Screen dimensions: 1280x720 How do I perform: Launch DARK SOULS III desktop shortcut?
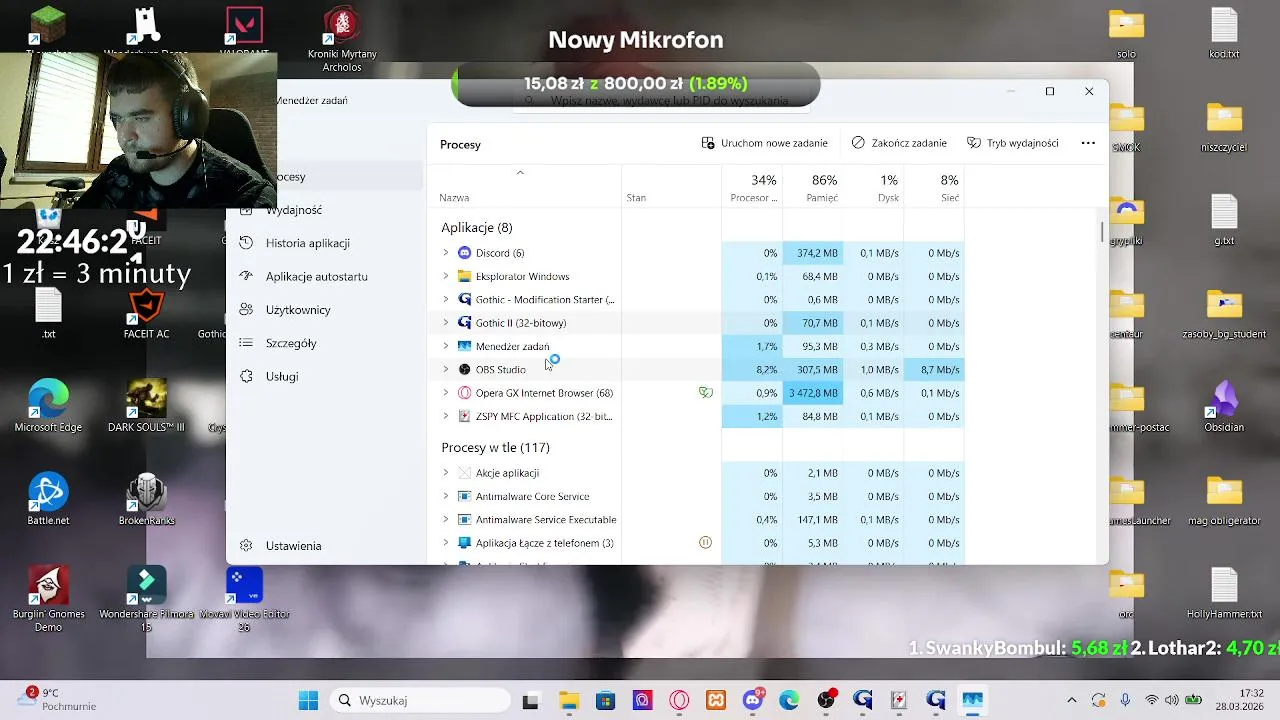[146, 405]
